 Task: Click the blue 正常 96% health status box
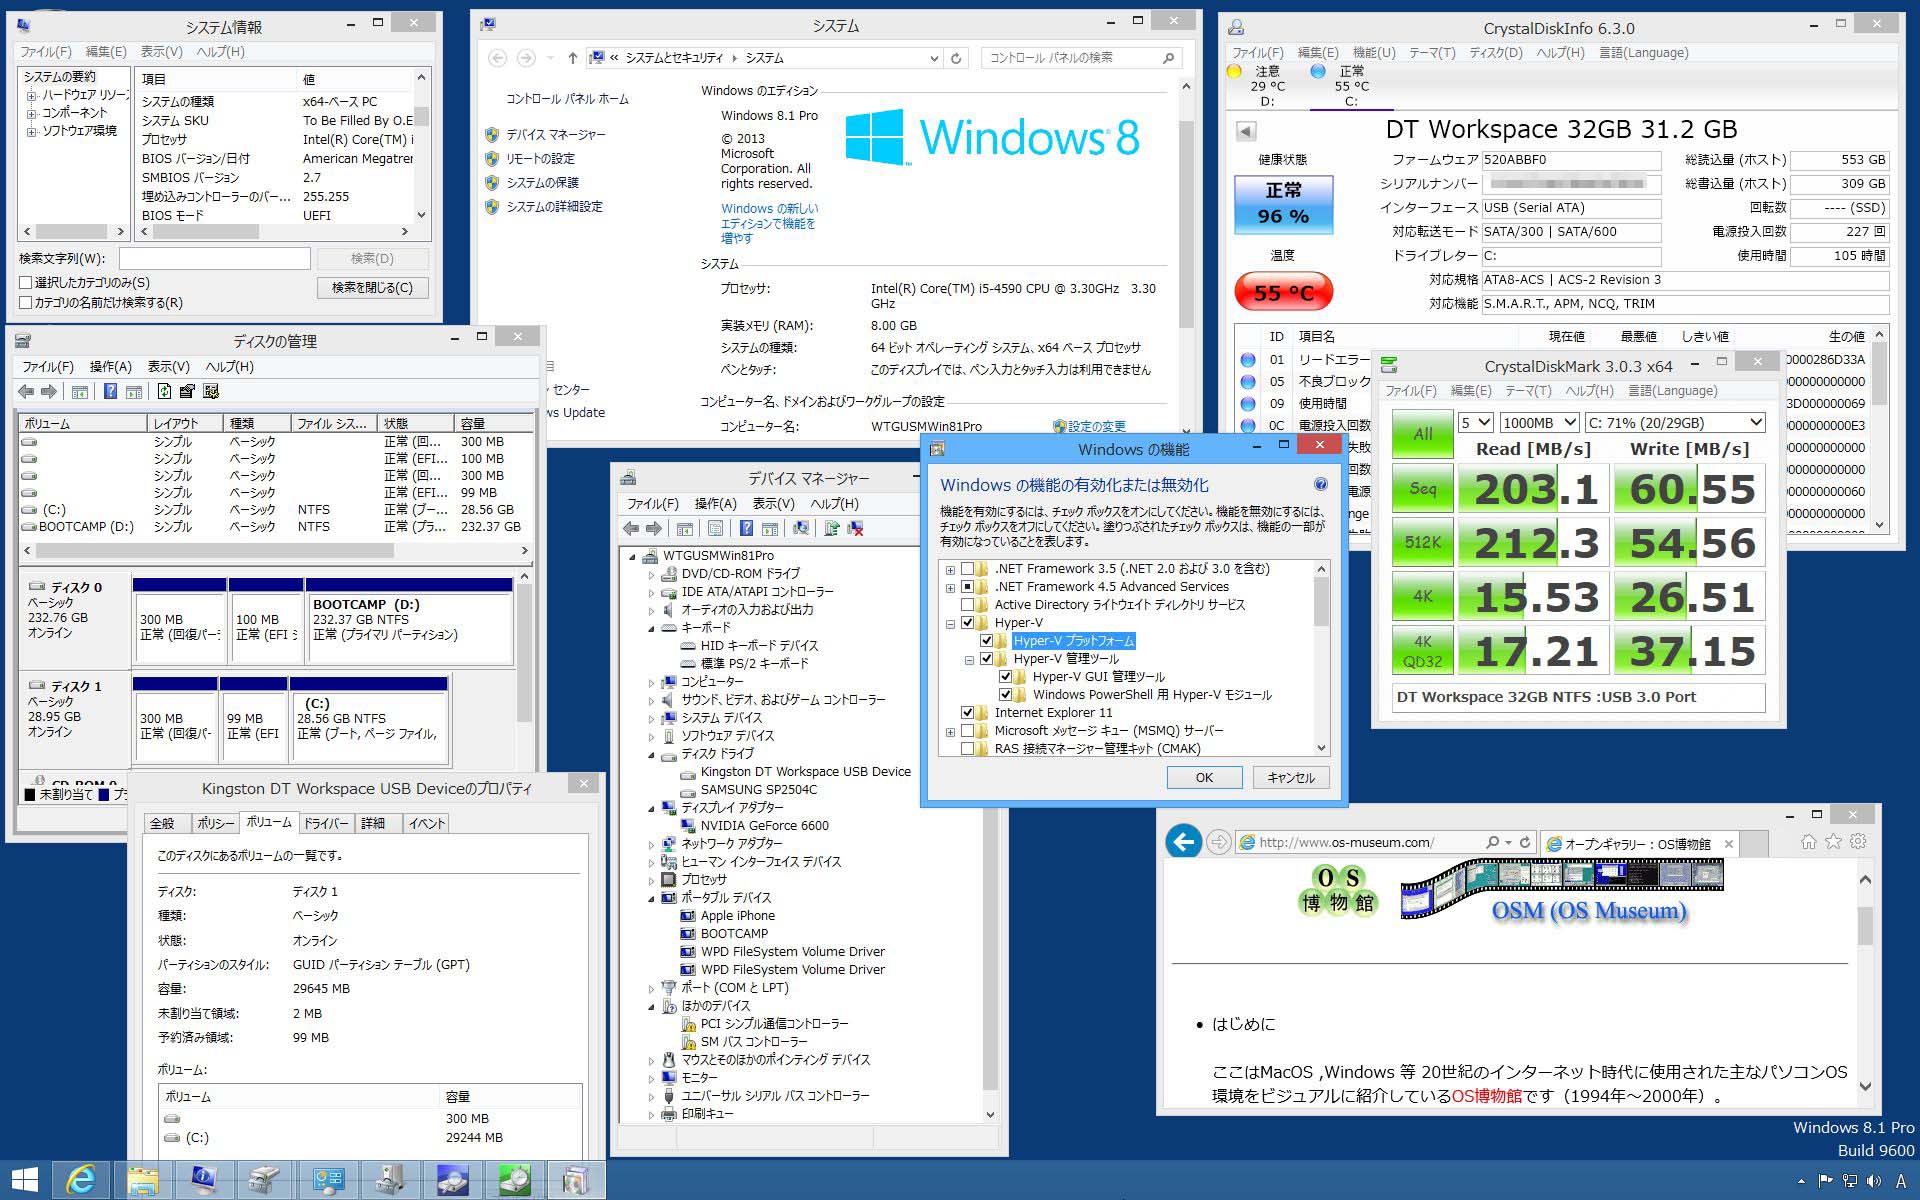(1283, 205)
